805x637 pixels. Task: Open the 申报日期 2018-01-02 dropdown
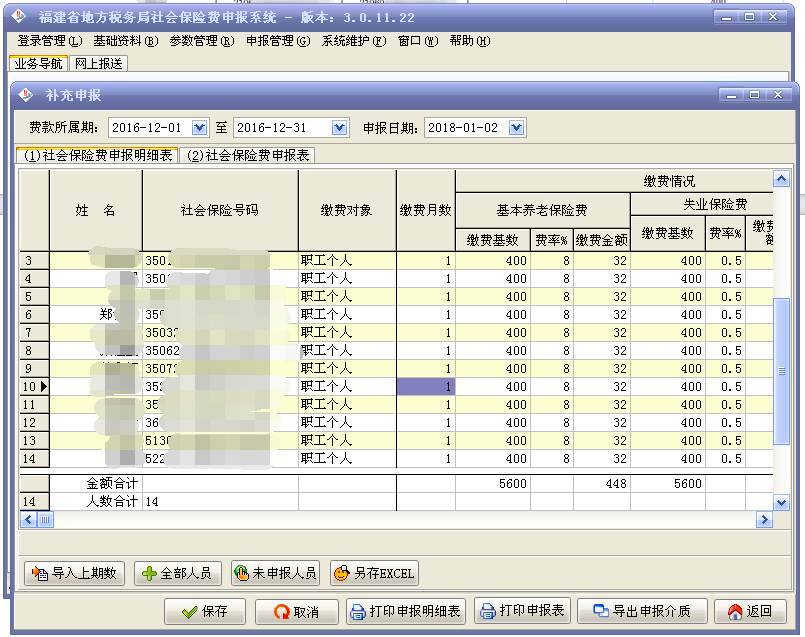tap(516, 127)
